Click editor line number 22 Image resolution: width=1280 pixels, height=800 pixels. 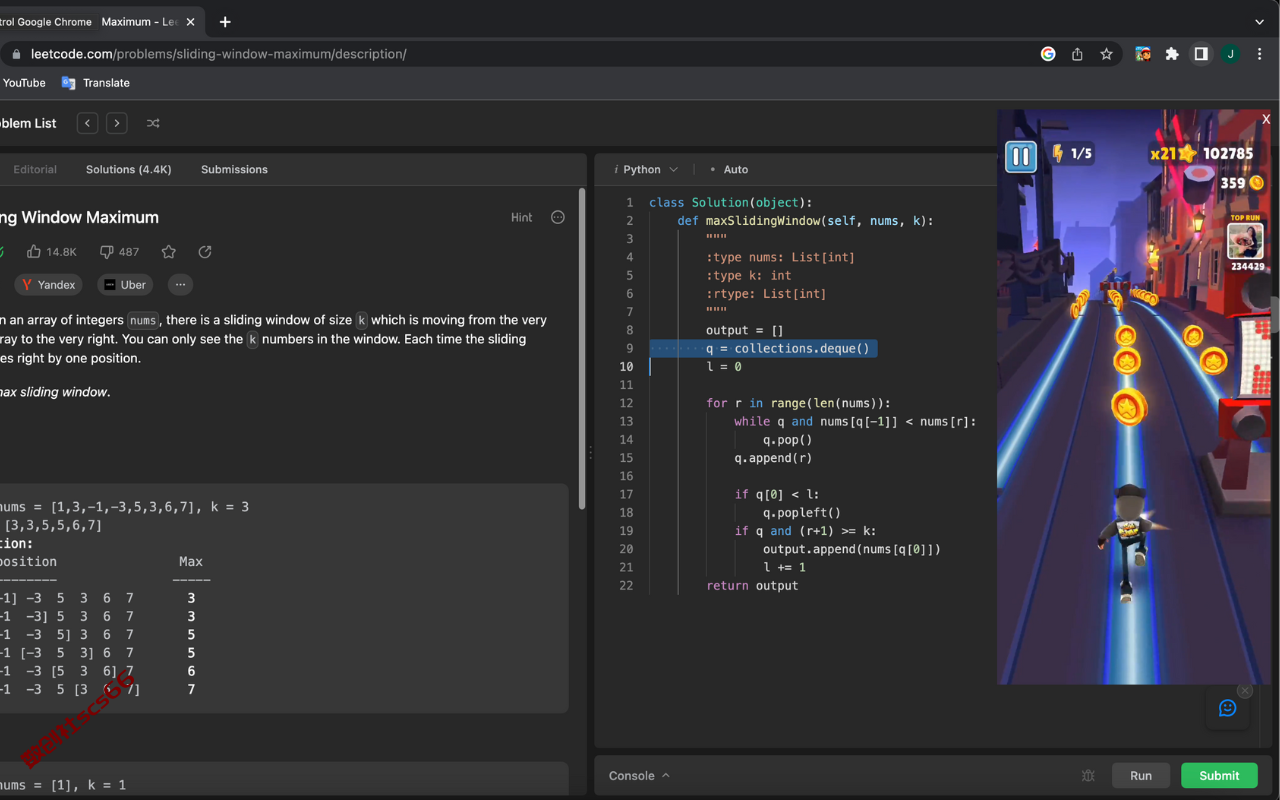tap(626, 585)
